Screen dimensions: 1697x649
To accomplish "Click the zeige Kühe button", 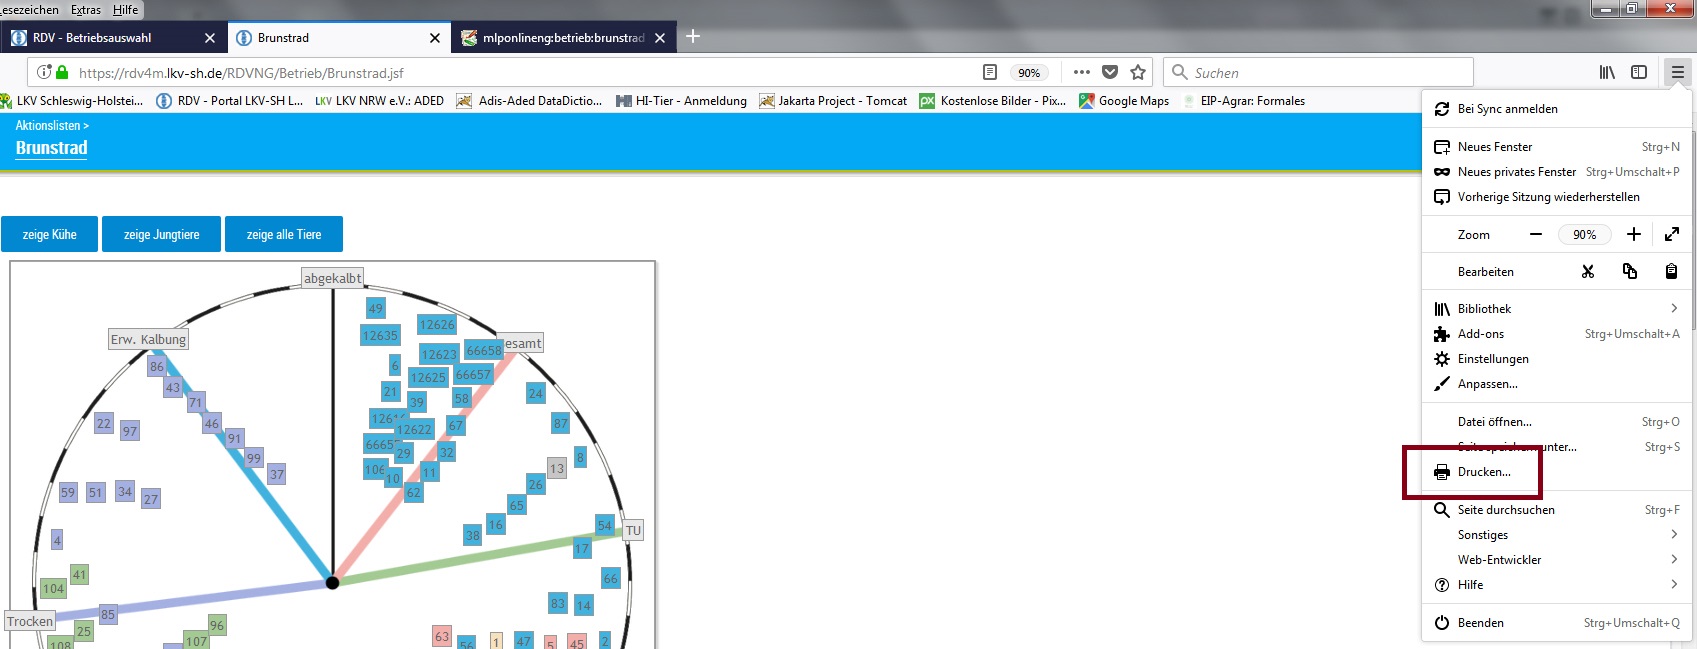I will coord(50,235).
